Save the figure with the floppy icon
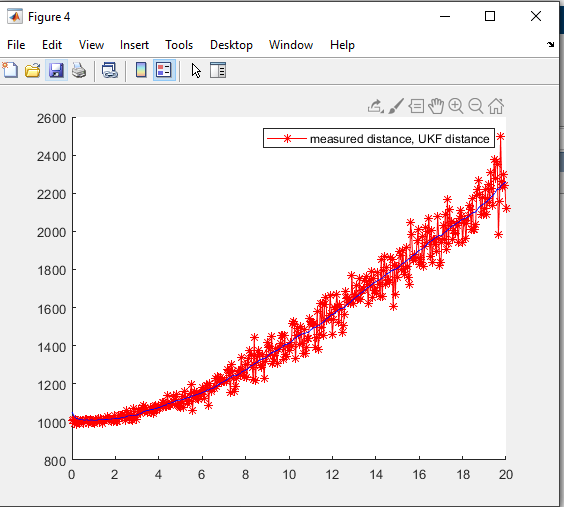 coord(56,70)
